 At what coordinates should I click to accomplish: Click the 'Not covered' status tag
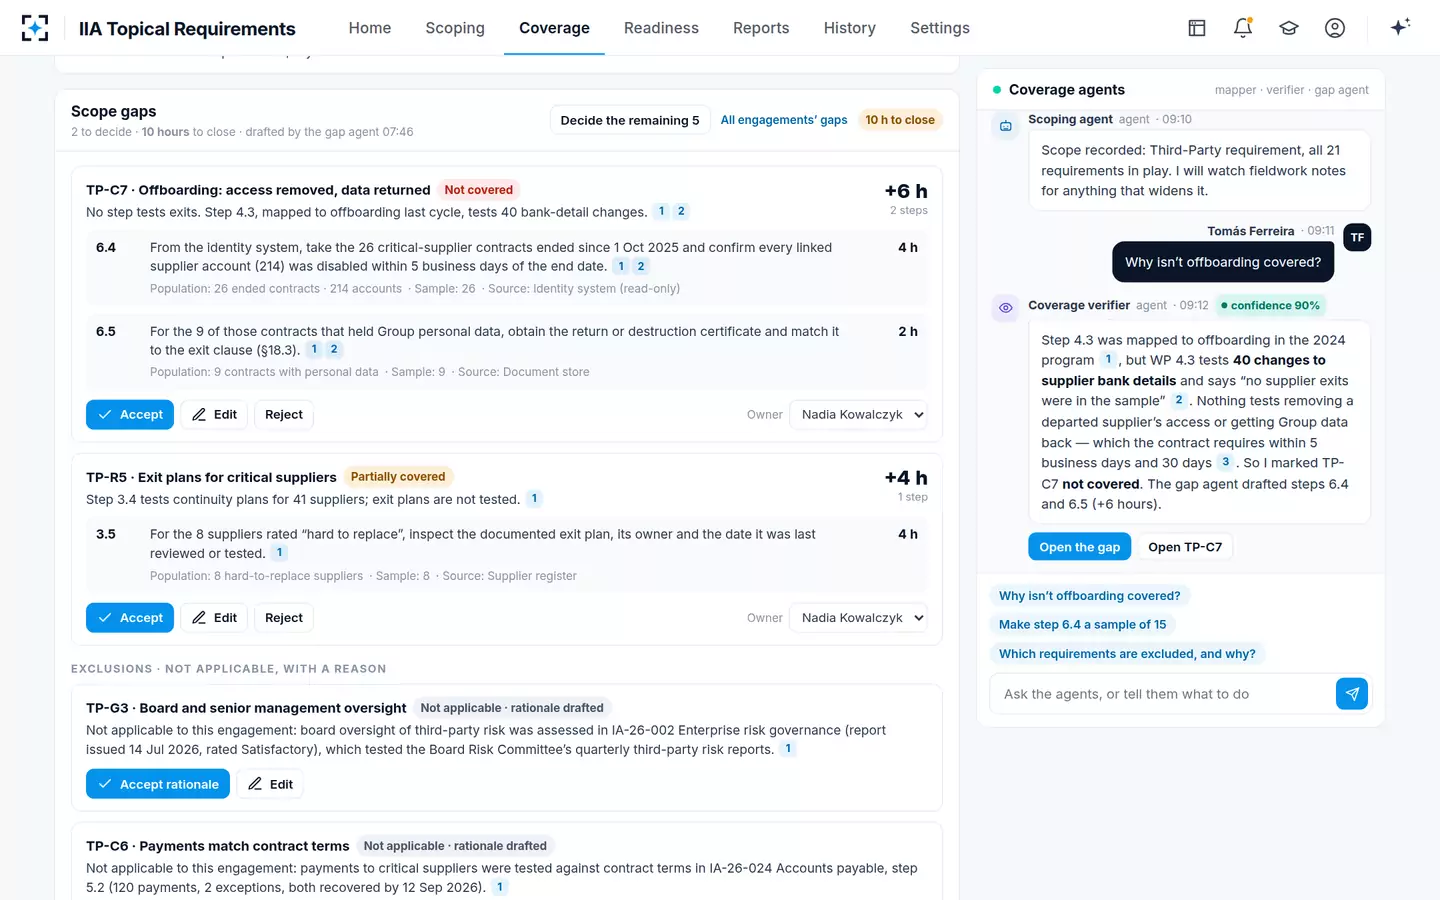point(479,190)
